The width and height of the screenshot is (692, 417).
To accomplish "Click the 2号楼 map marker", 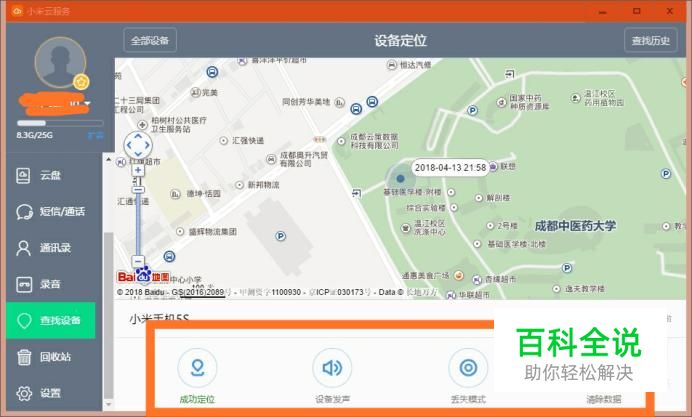I will (x=490, y=225).
